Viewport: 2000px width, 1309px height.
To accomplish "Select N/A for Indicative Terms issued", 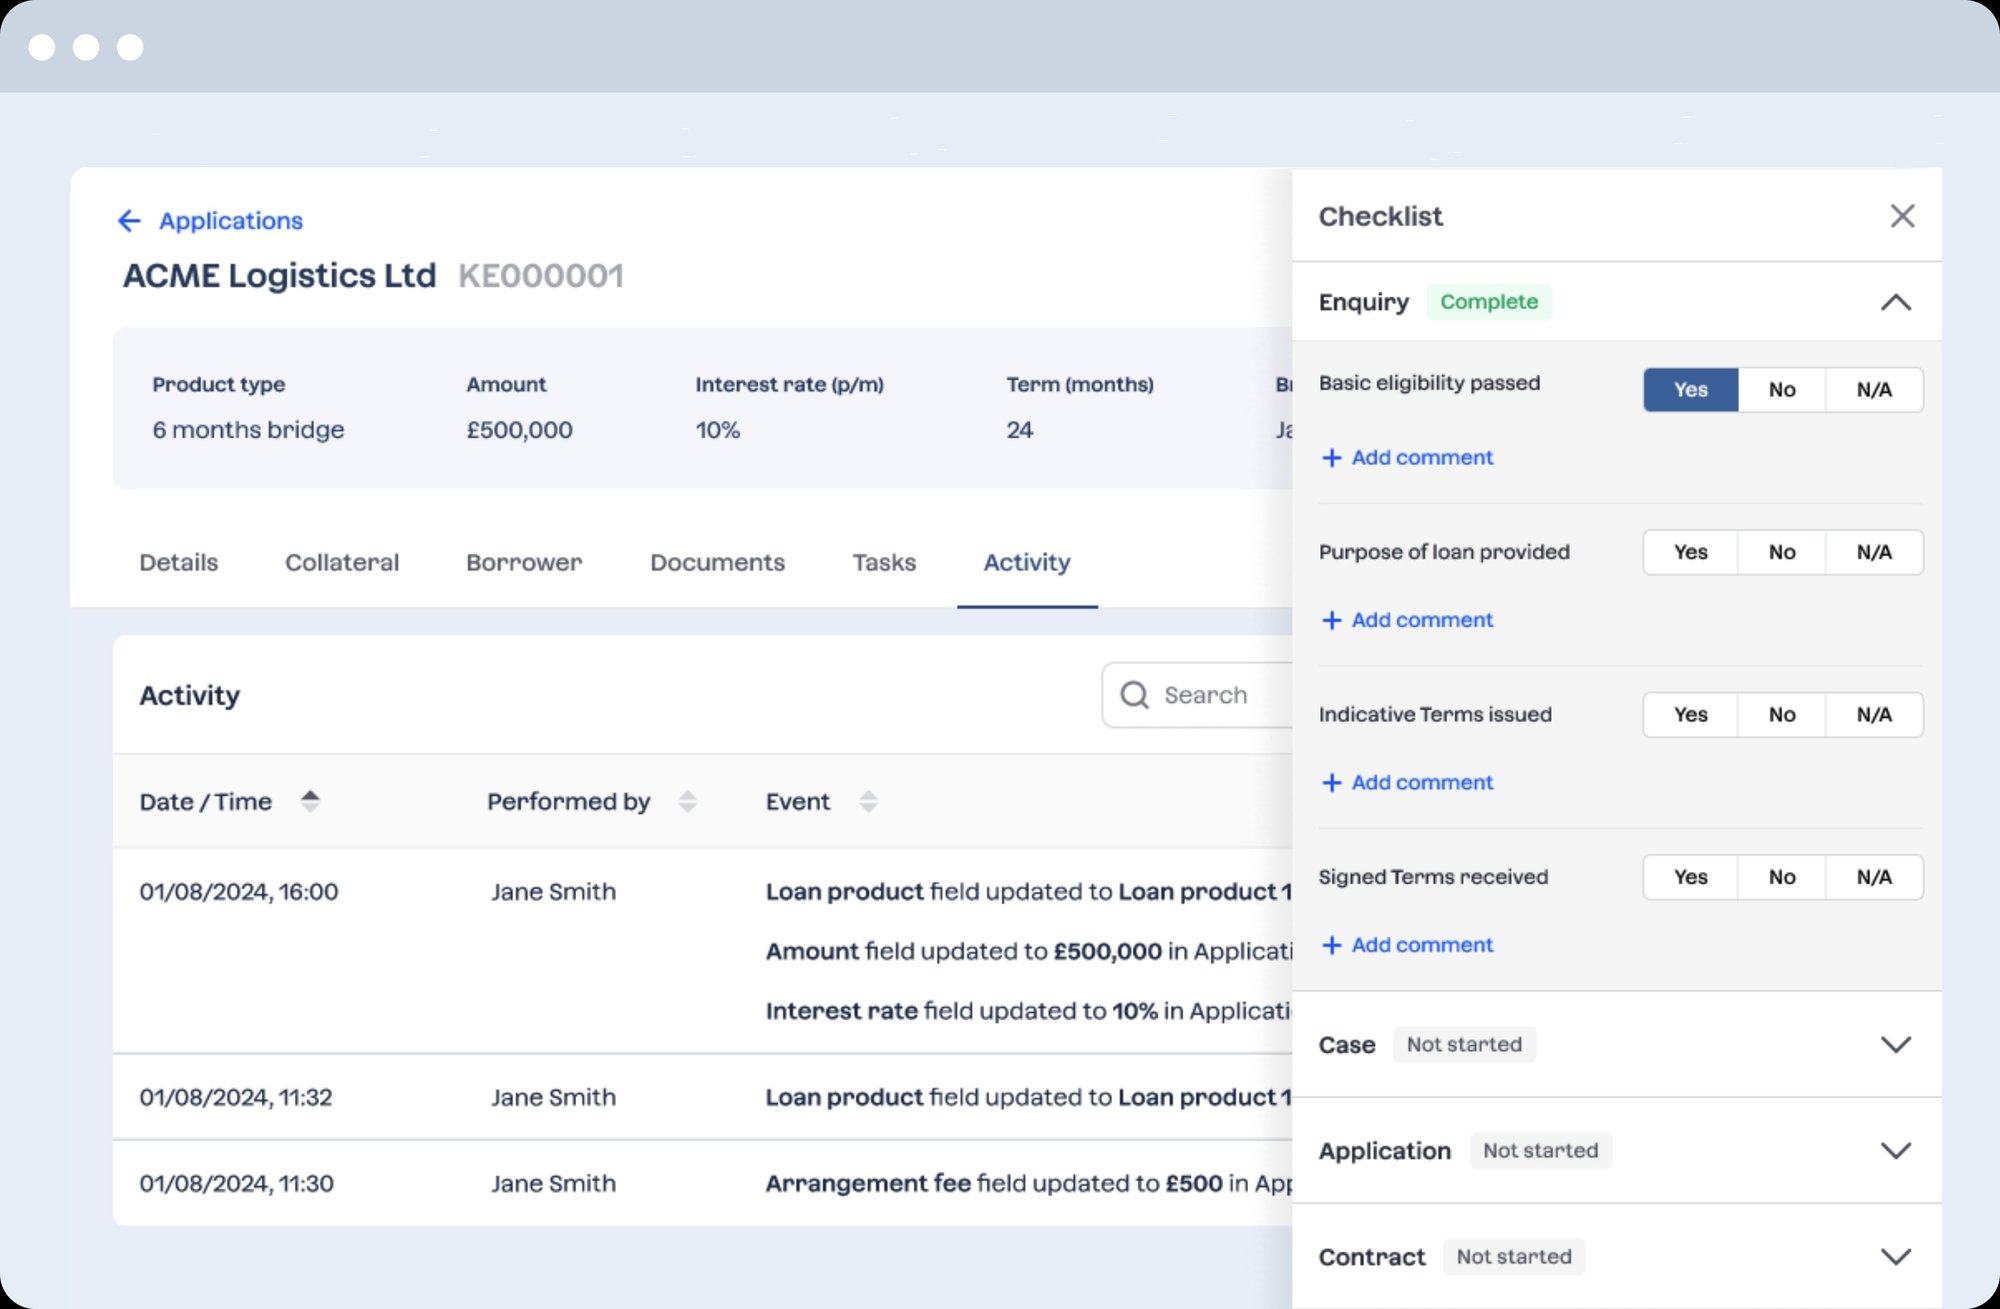I will click(x=1874, y=715).
